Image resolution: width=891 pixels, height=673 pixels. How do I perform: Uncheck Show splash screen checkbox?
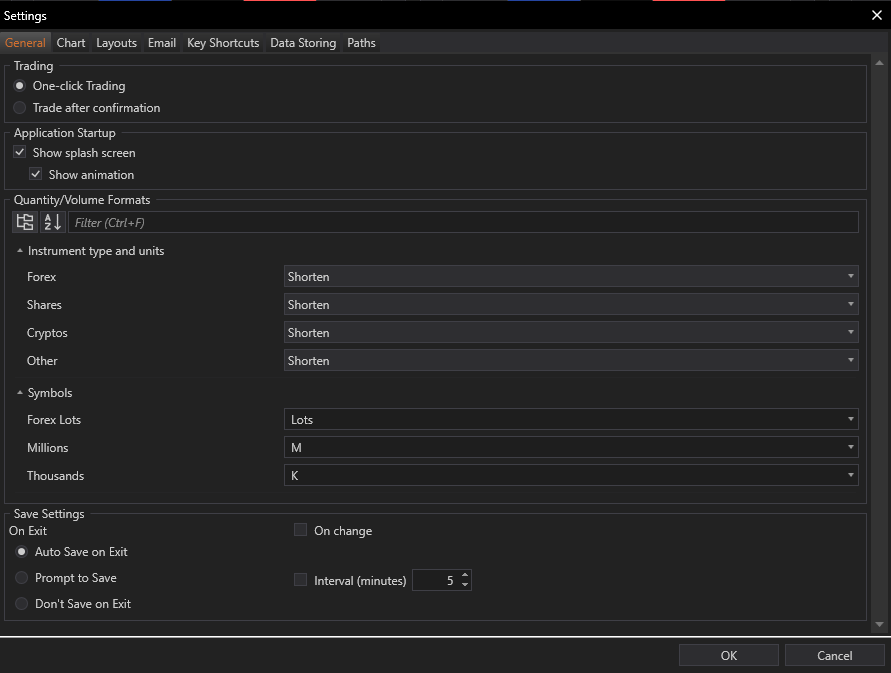click(20, 153)
